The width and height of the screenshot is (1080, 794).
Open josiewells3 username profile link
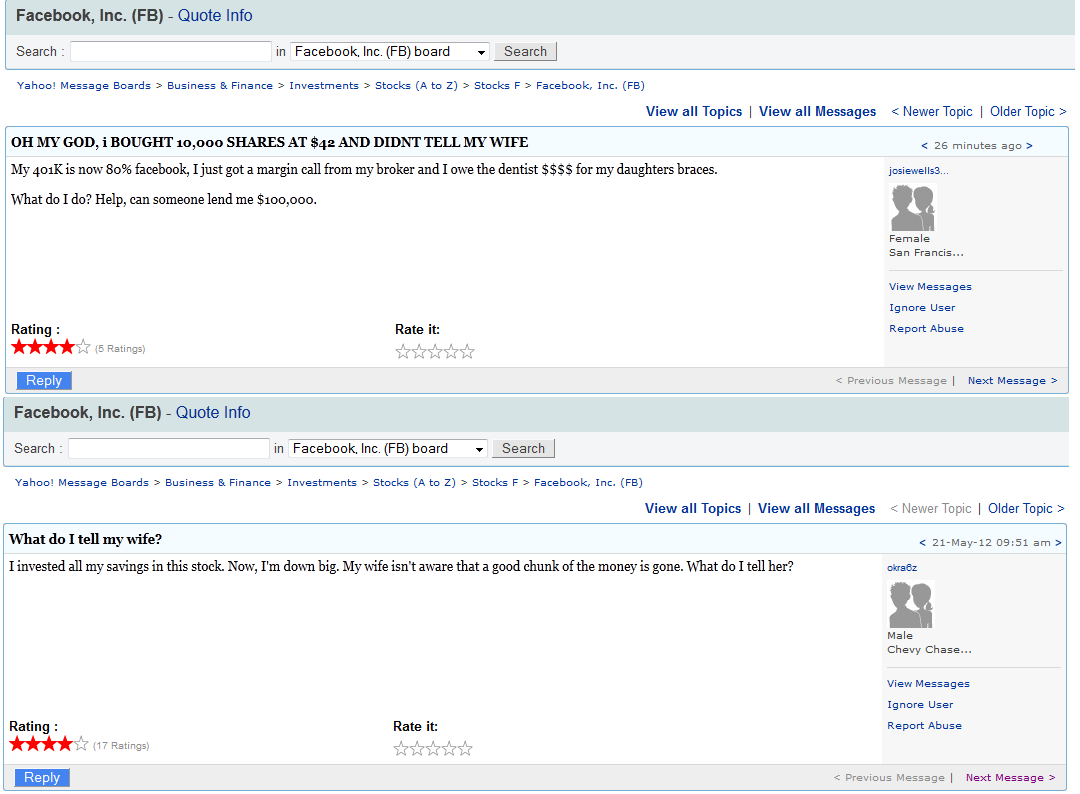[x=918, y=171]
